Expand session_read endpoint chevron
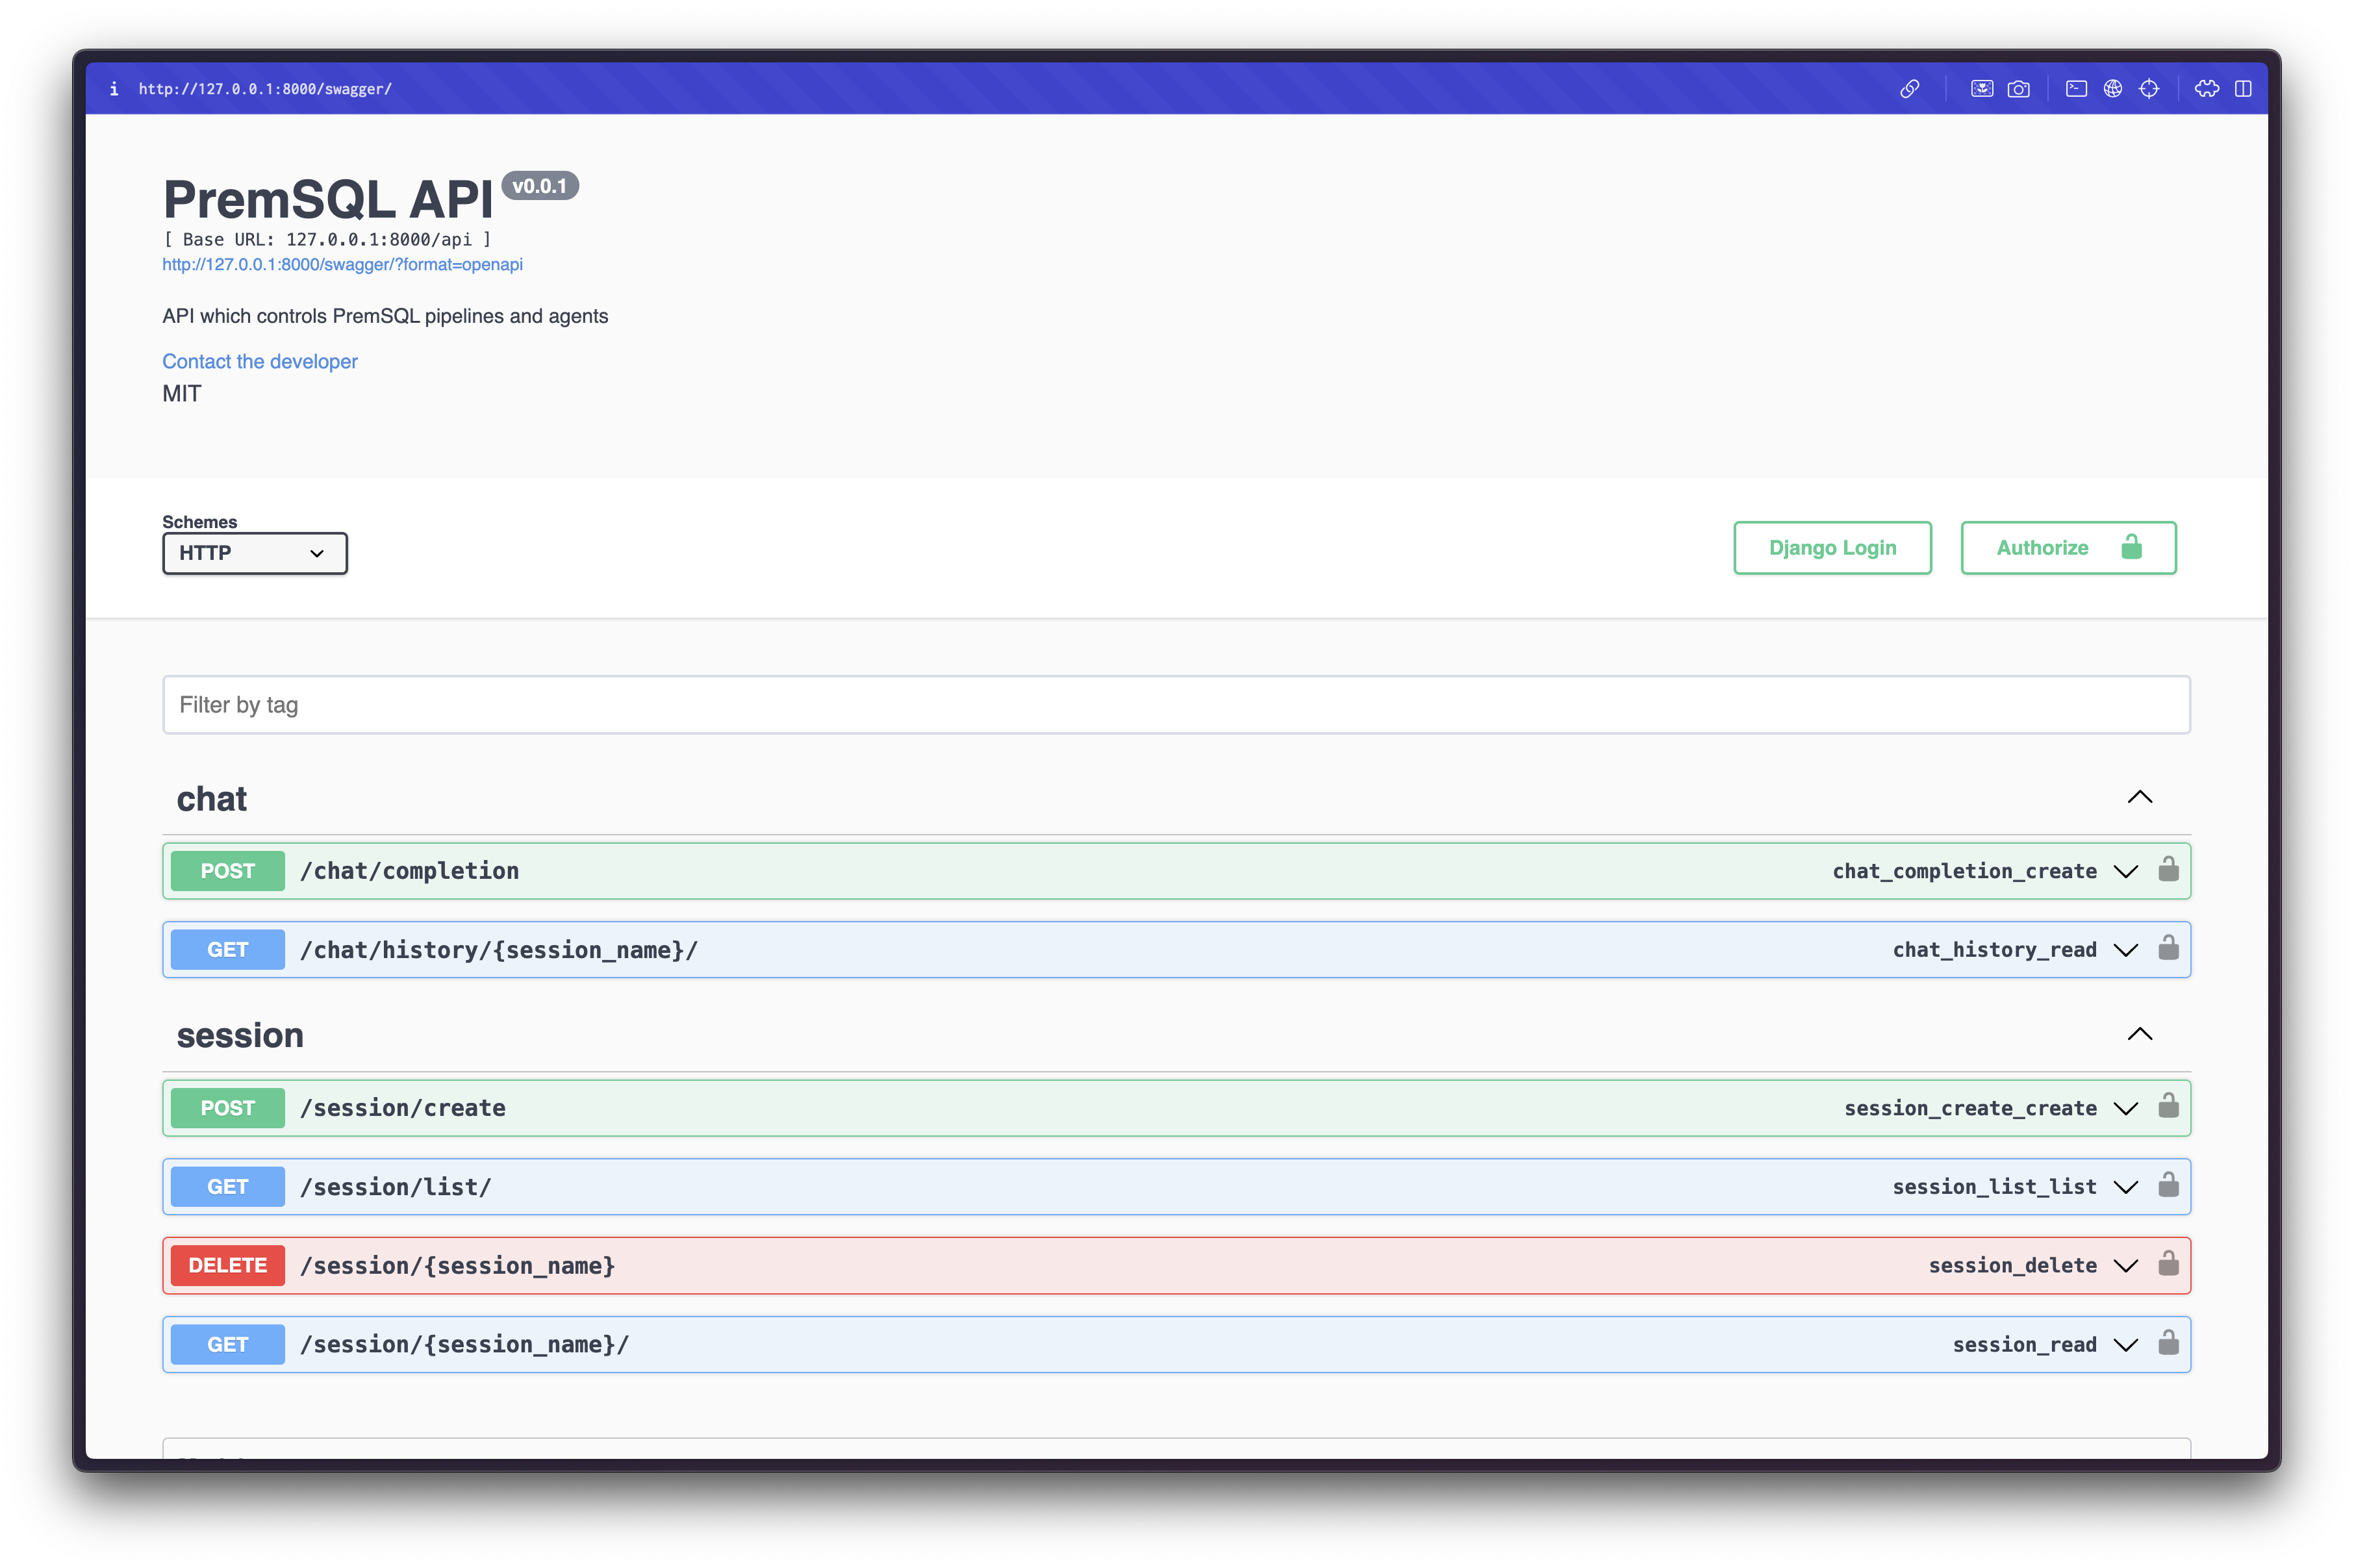Image resolution: width=2354 pixels, height=1568 pixels. pyautogui.click(x=2125, y=1346)
